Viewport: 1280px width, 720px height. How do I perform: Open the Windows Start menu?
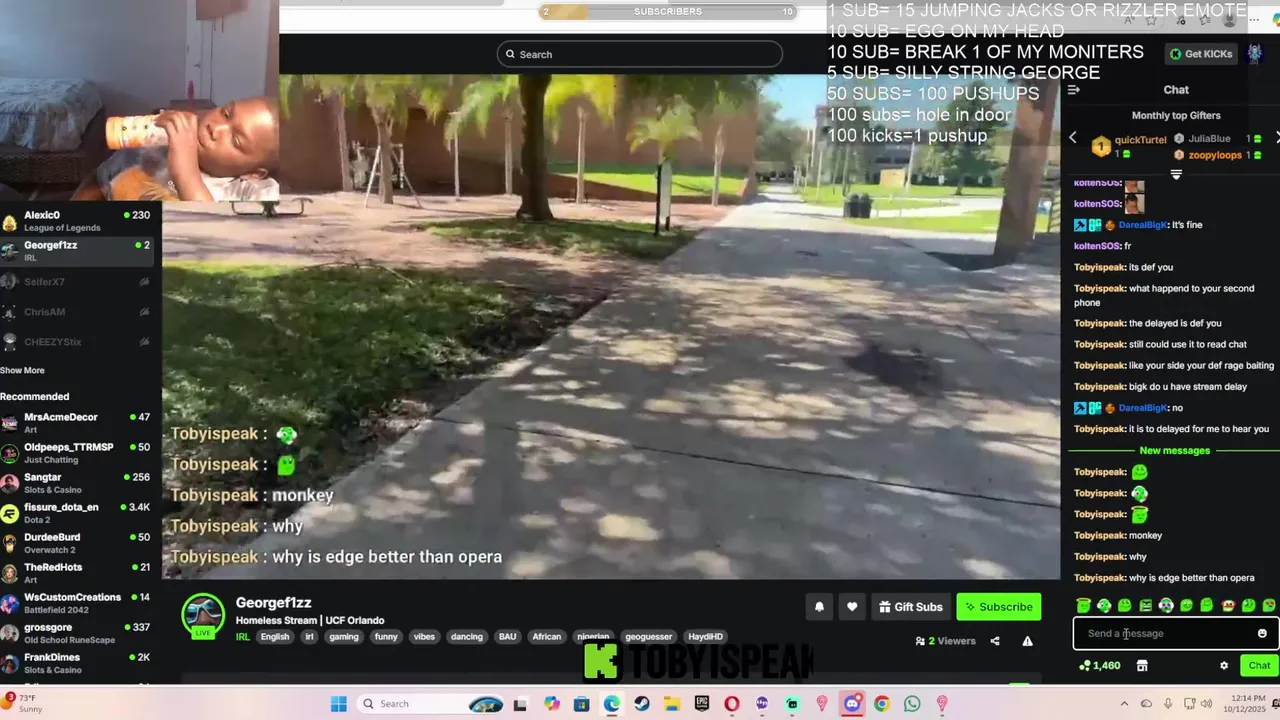tap(338, 704)
